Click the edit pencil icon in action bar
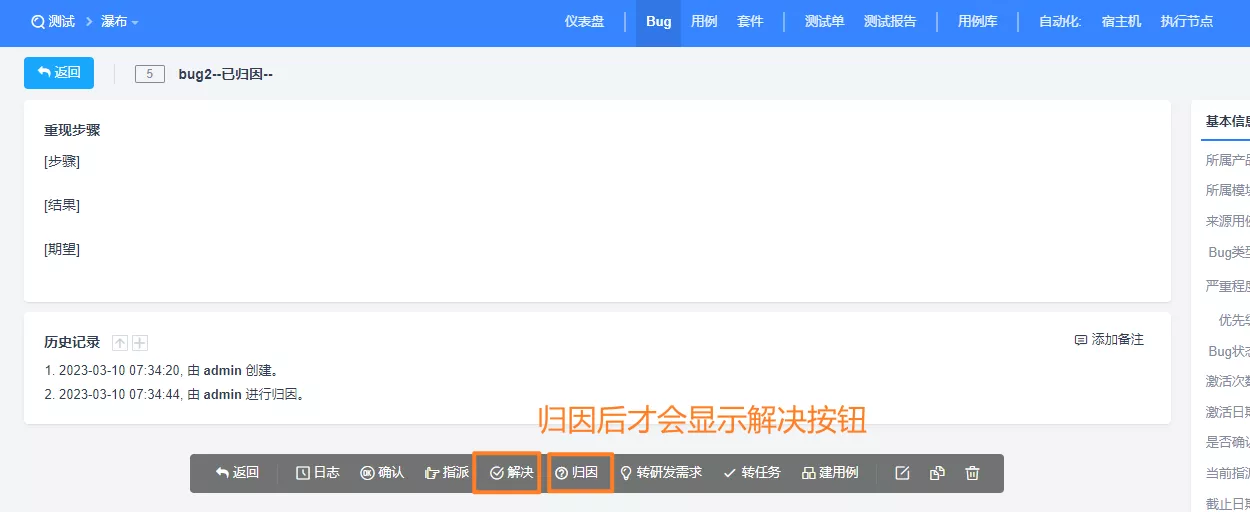The width and height of the screenshot is (1250, 512). click(x=902, y=473)
